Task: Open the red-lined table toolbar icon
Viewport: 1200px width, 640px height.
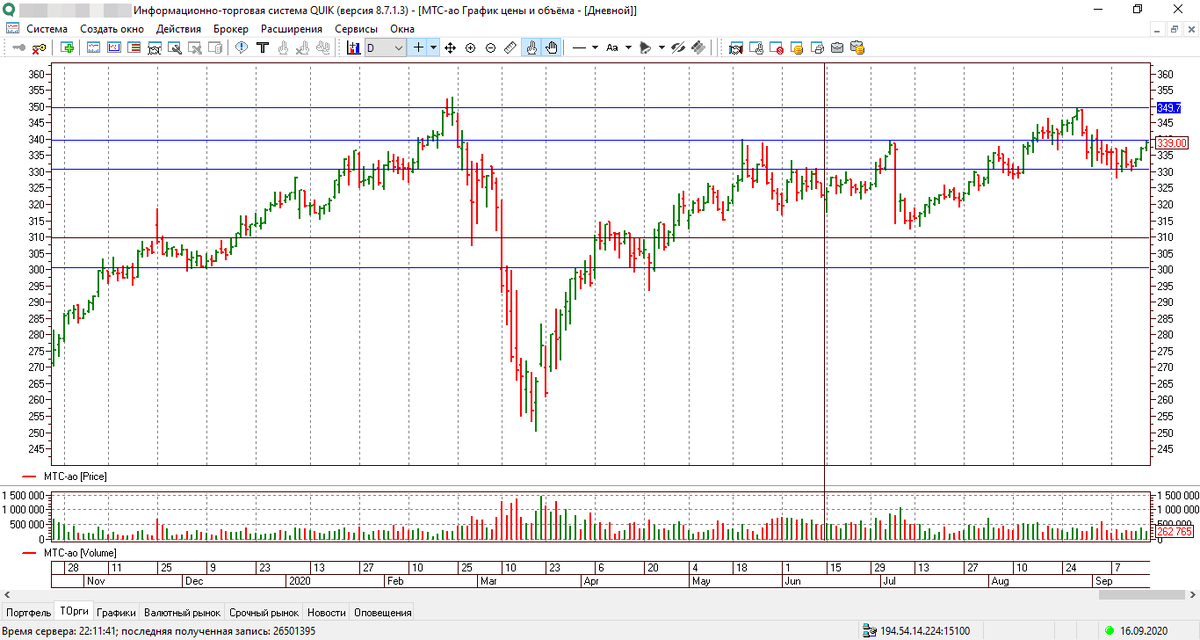Action: coord(134,47)
